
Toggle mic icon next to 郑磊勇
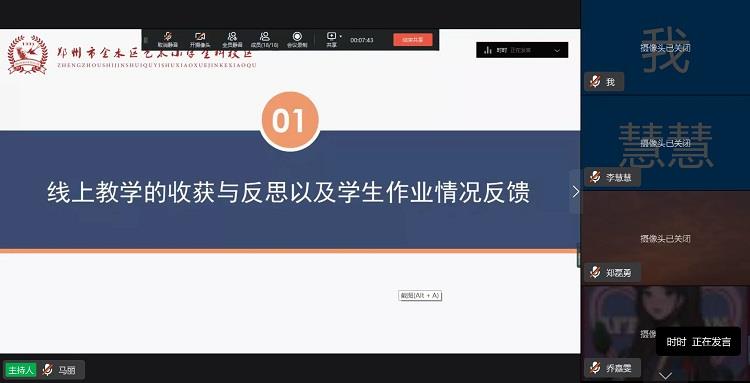[595, 273]
